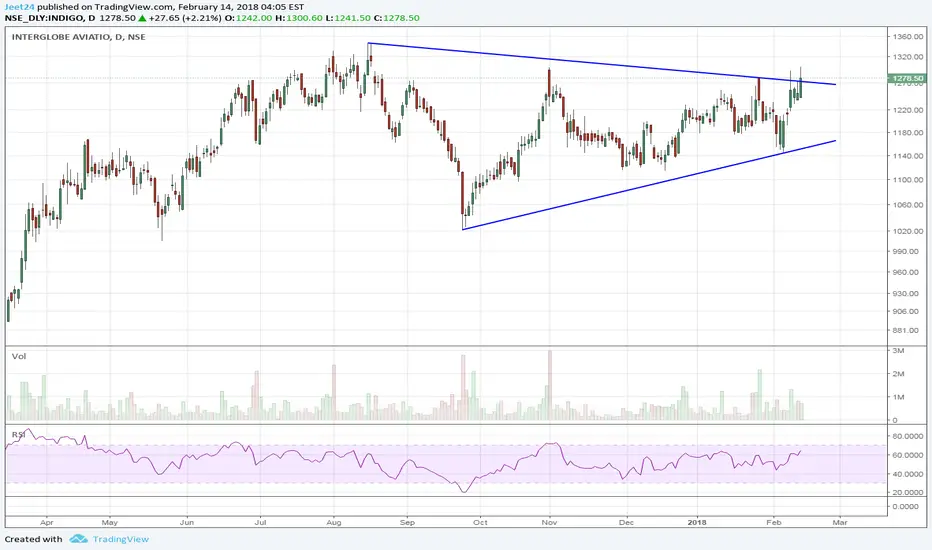This screenshot has width=932, height=550.
Task: Click the Nov label on time axis
Action: click(549, 523)
